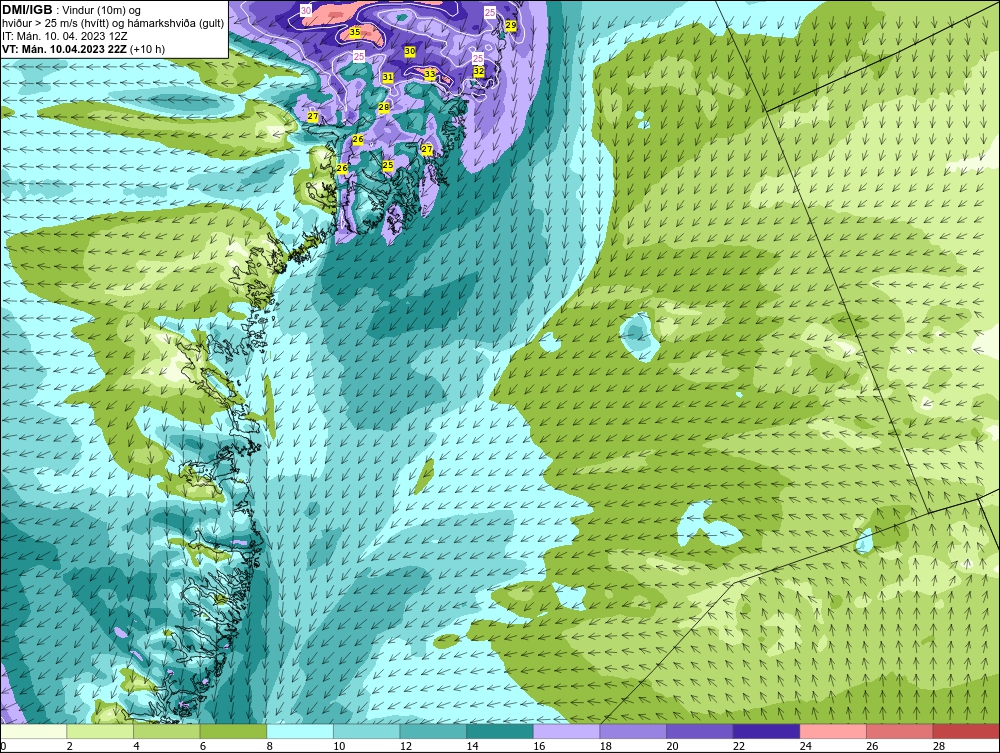
Task: Select the 24–26 m/s salmon pink swatch
Action: (x=833, y=731)
